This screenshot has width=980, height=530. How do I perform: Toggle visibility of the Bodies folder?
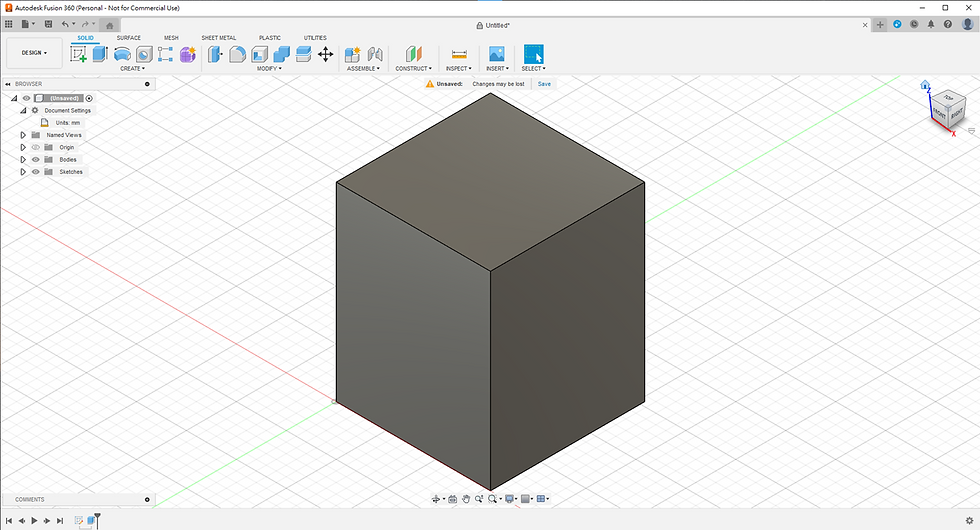pyautogui.click(x=36, y=159)
